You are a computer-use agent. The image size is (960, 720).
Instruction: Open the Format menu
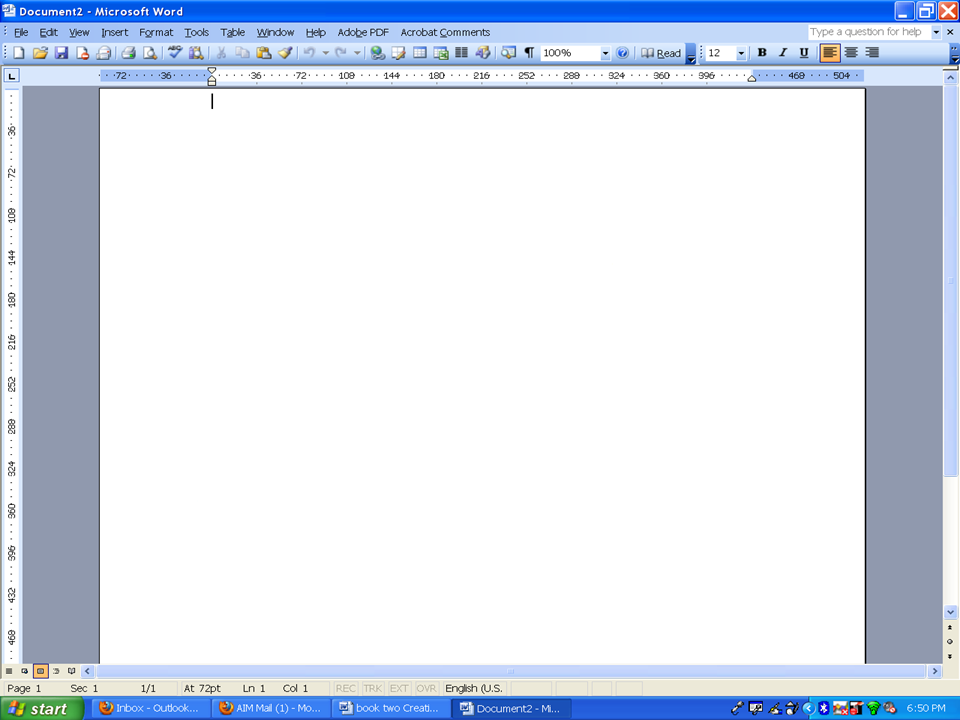pyautogui.click(x=156, y=32)
